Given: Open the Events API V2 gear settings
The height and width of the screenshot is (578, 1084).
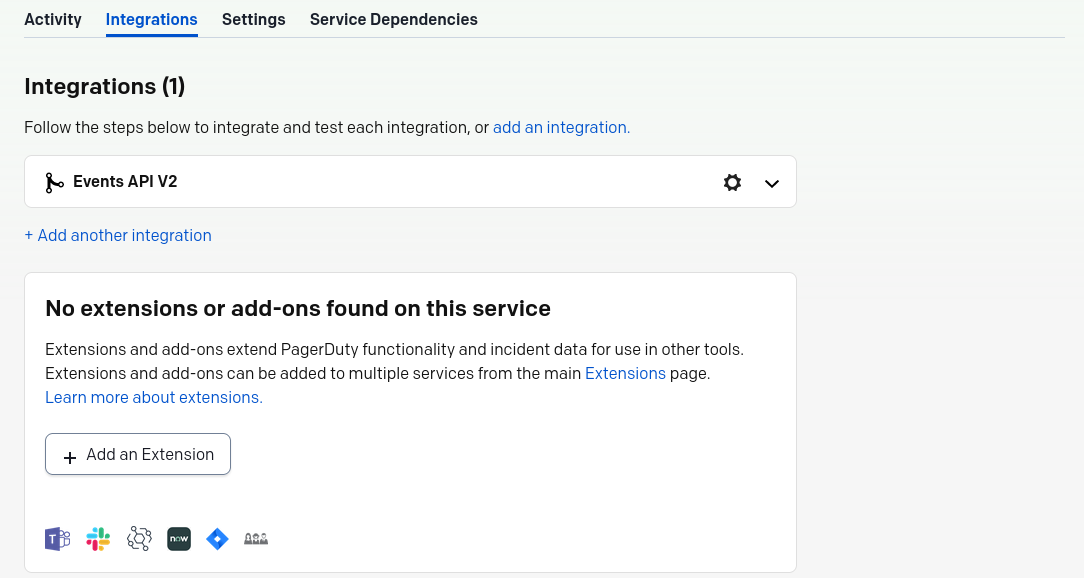Looking at the screenshot, I should click(732, 183).
